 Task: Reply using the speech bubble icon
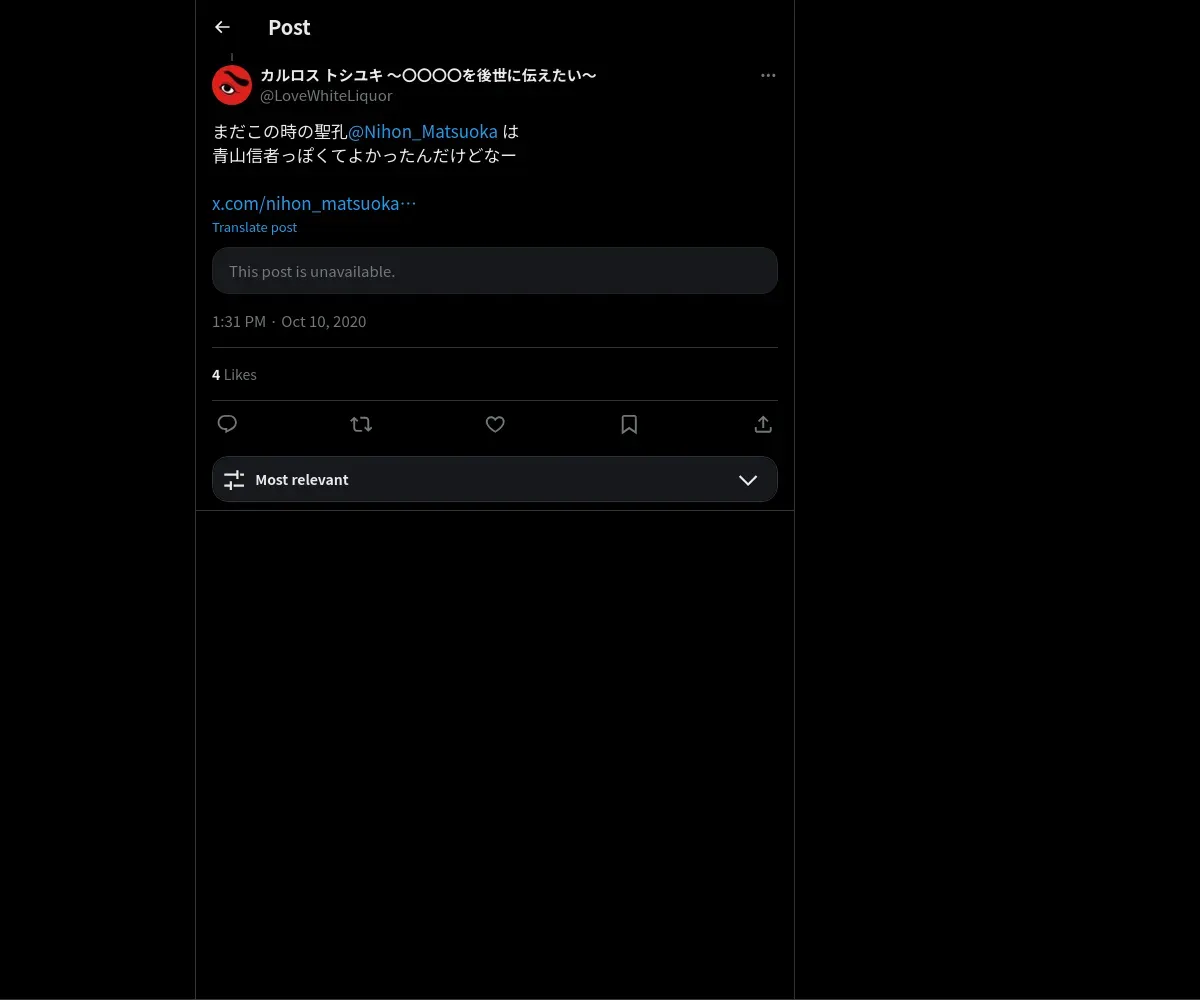click(x=227, y=424)
